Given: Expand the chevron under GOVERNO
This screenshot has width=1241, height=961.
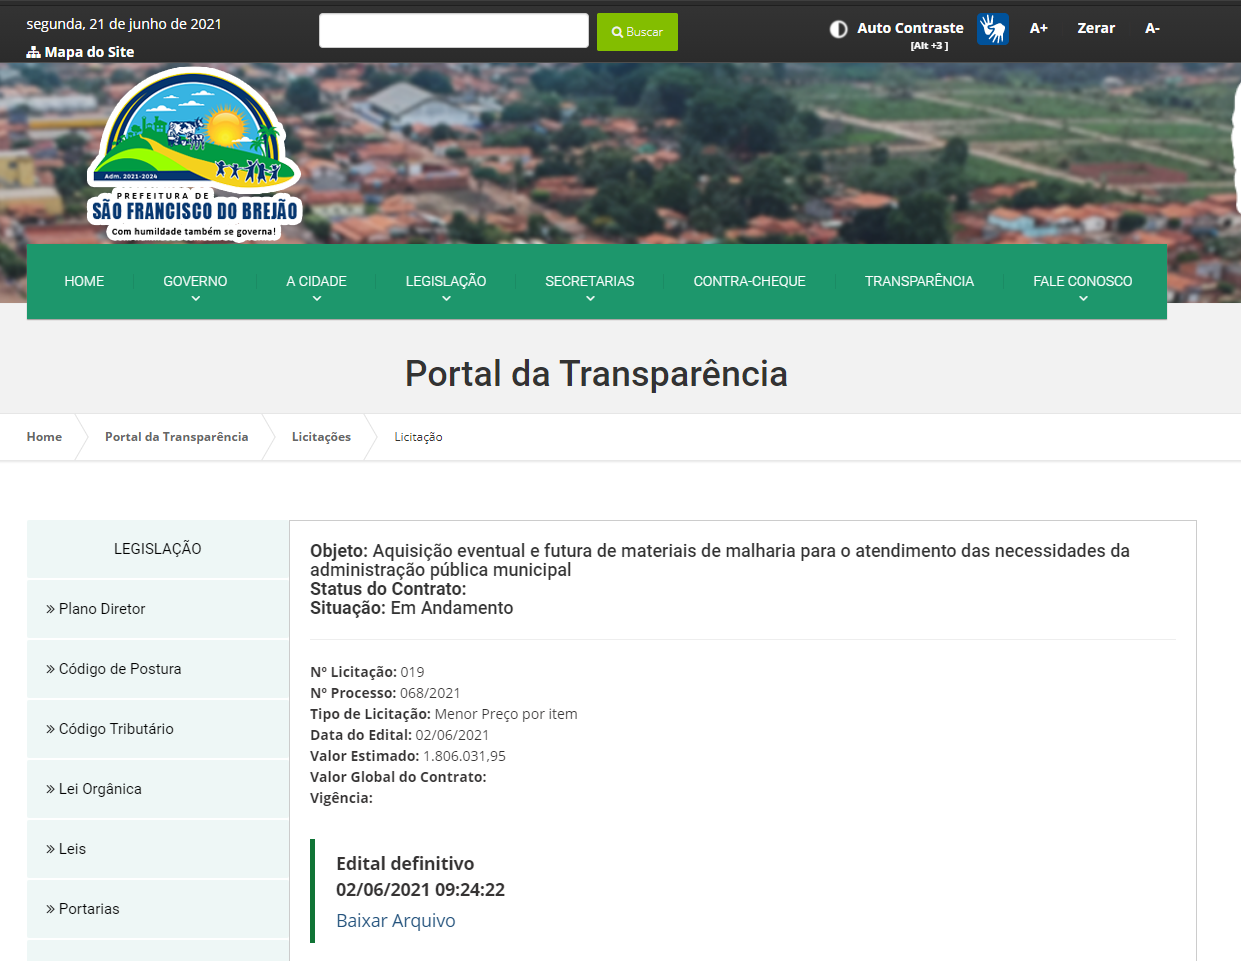Looking at the screenshot, I should [x=196, y=298].
